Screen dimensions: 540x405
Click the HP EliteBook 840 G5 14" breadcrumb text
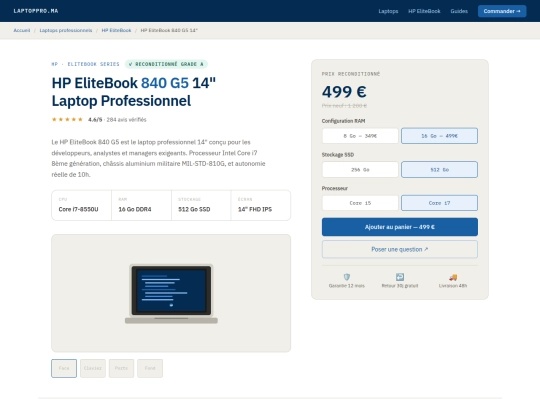tap(169, 30)
